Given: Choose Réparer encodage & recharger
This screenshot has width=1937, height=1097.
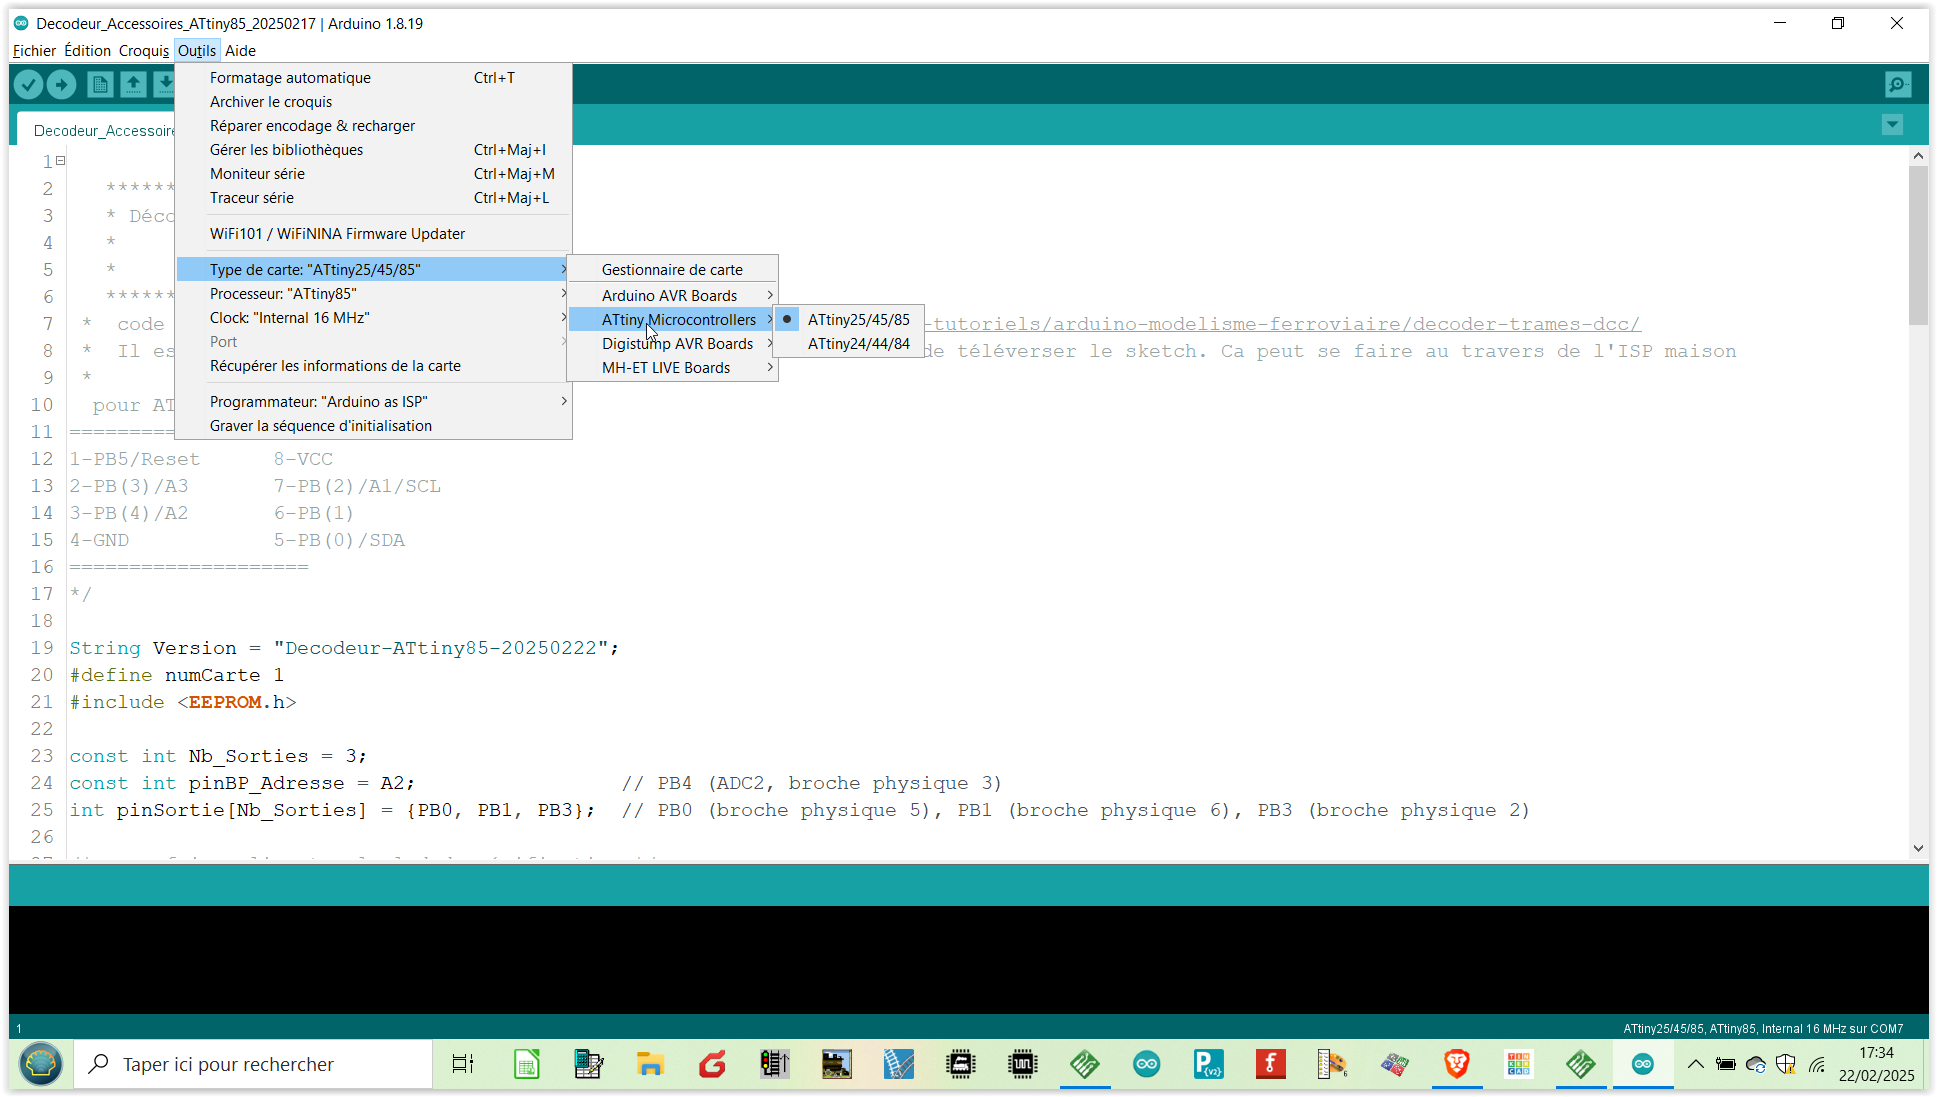Looking at the screenshot, I should [373, 126].
